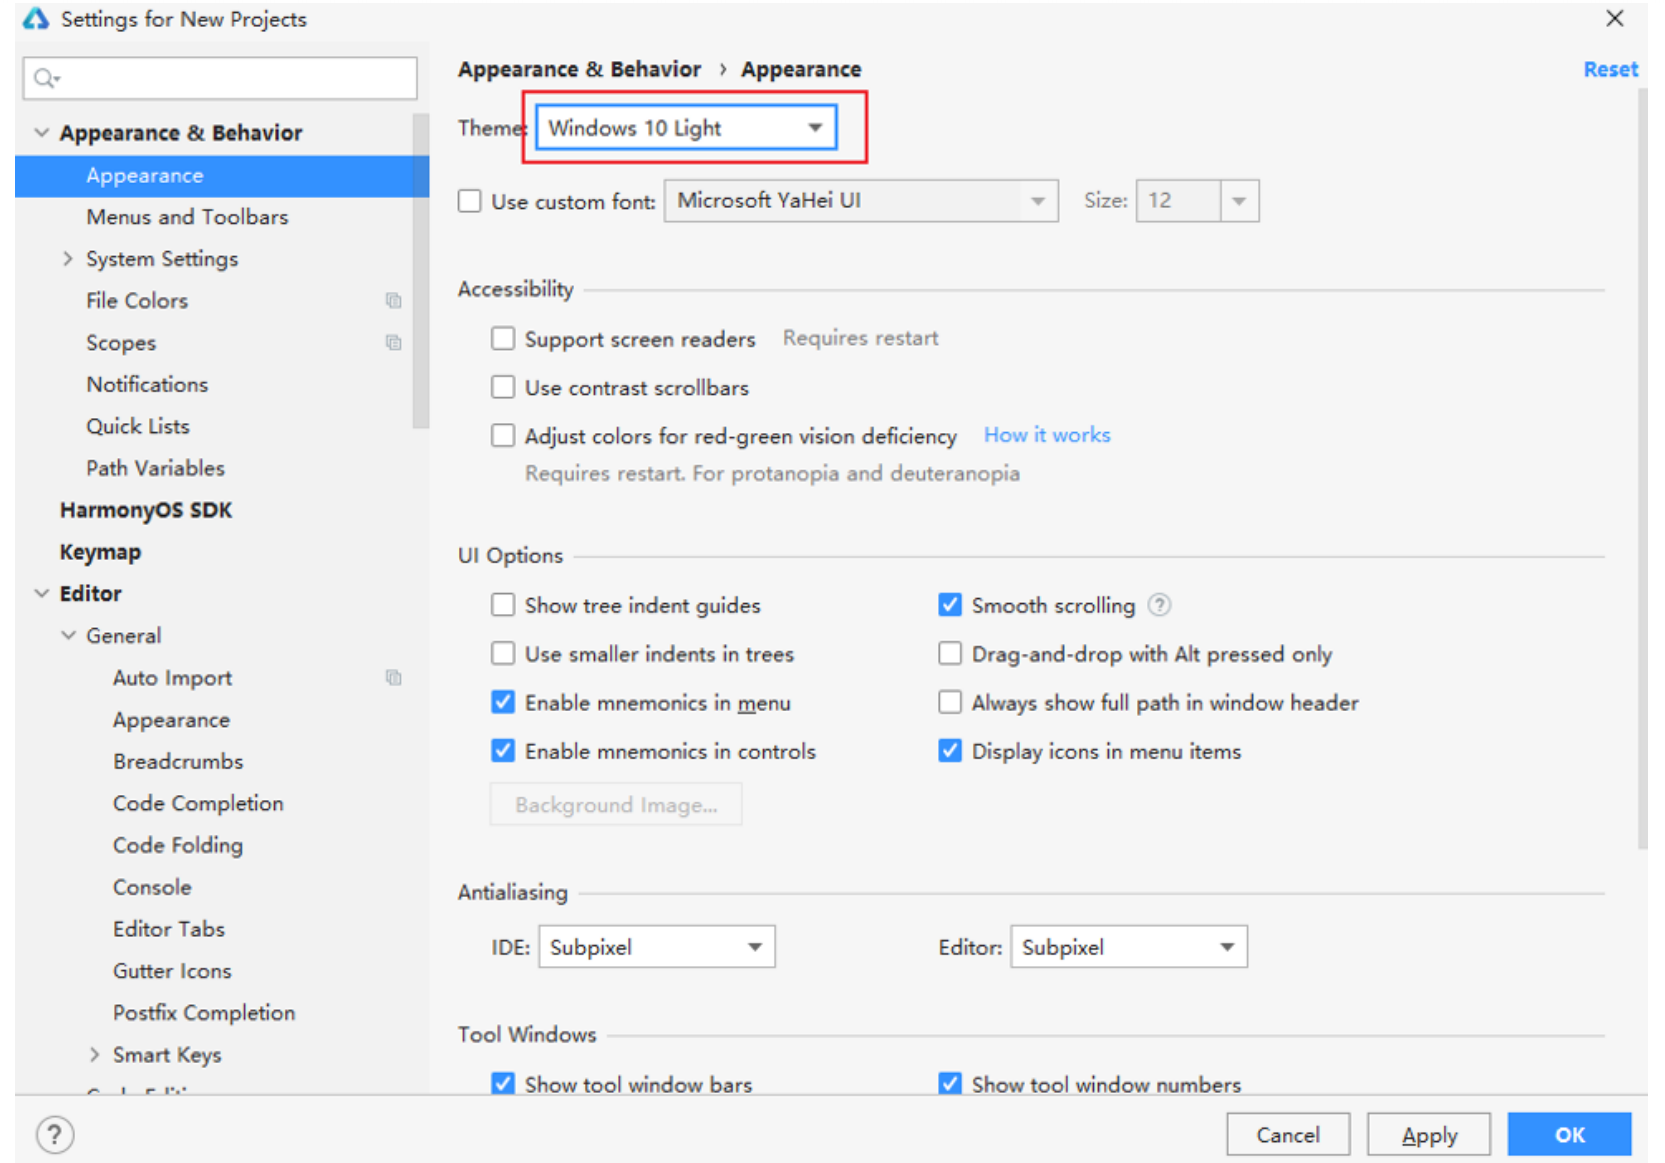The image size is (1665, 1163).
Task: Close the Settings for New Projects dialog
Action: (x=1614, y=18)
